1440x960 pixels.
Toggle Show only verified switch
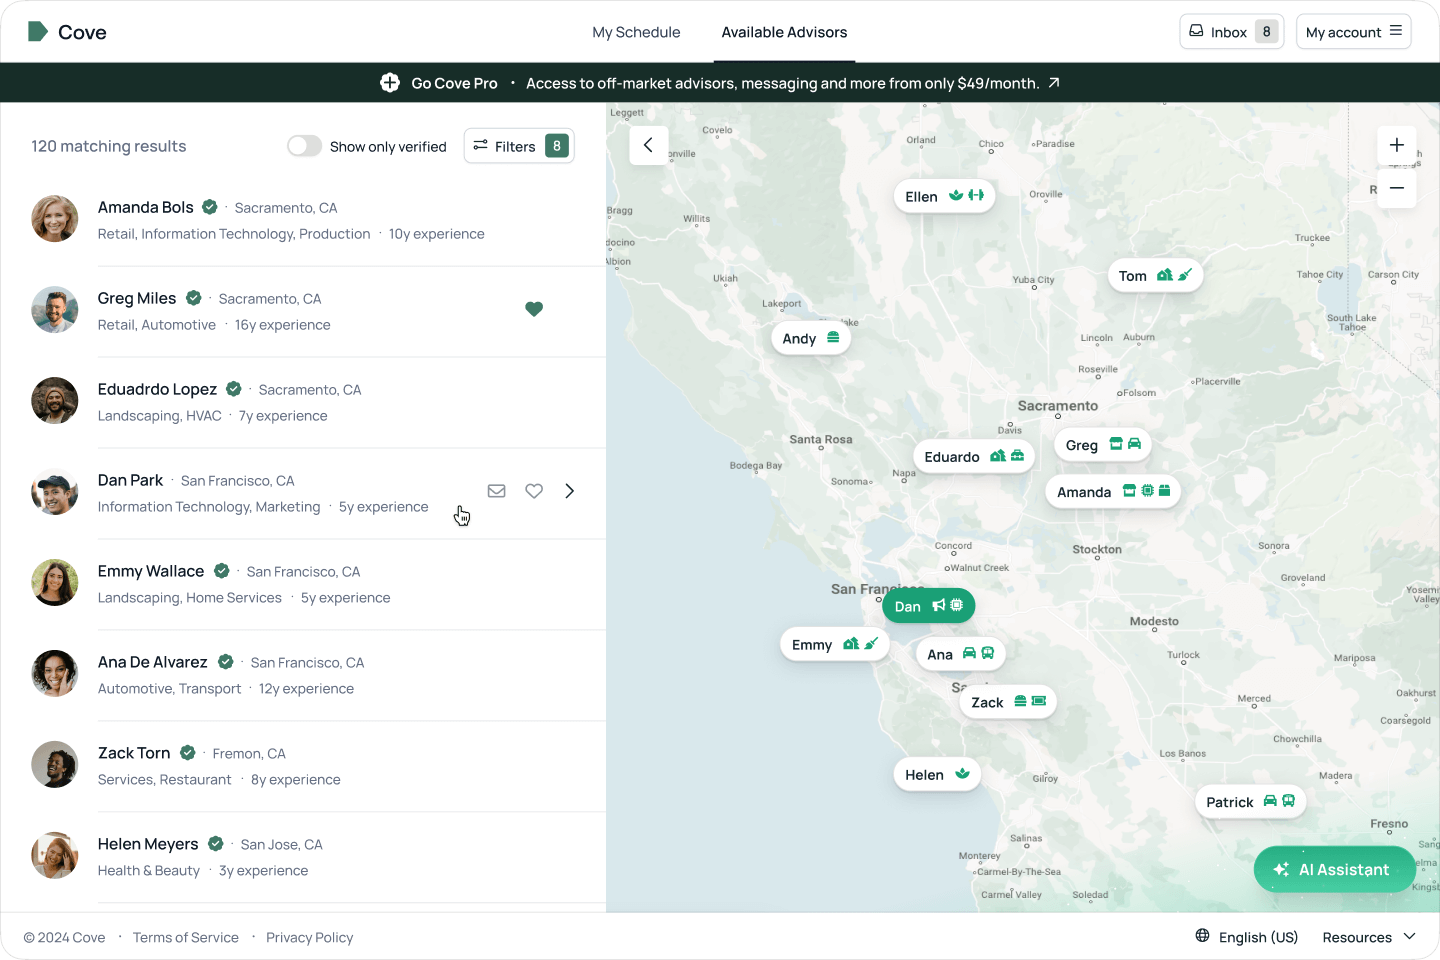[x=304, y=146]
